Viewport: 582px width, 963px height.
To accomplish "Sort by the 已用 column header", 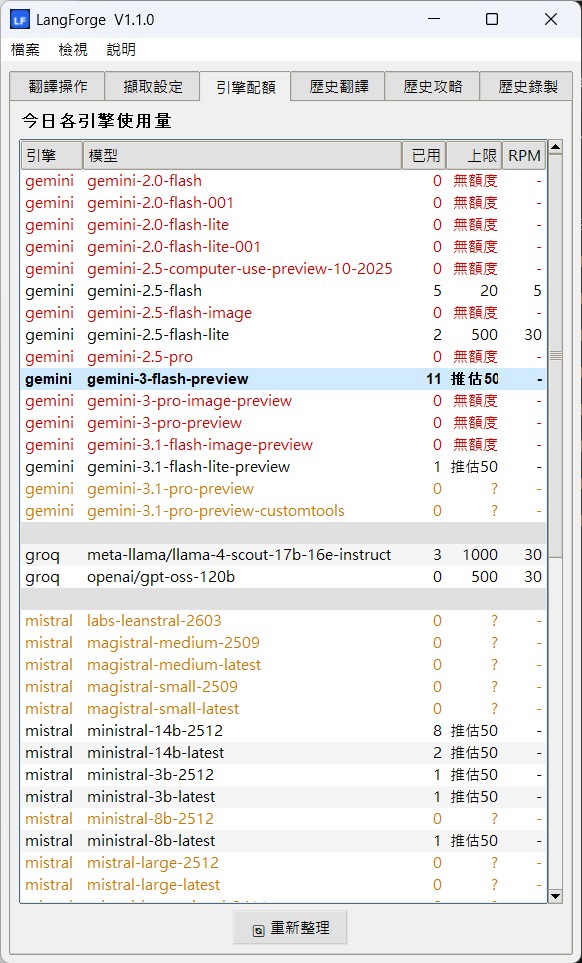I will click(x=424, y=156).
